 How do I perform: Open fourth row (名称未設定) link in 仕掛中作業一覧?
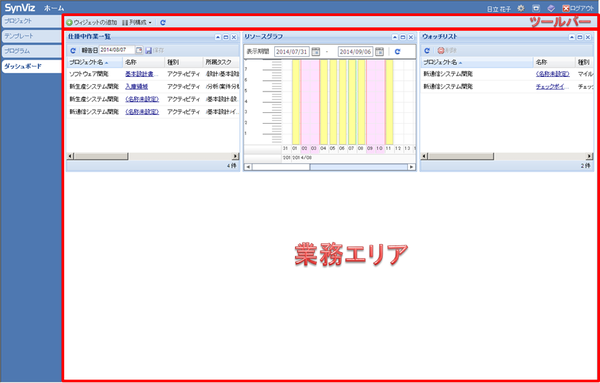point(142,112)
